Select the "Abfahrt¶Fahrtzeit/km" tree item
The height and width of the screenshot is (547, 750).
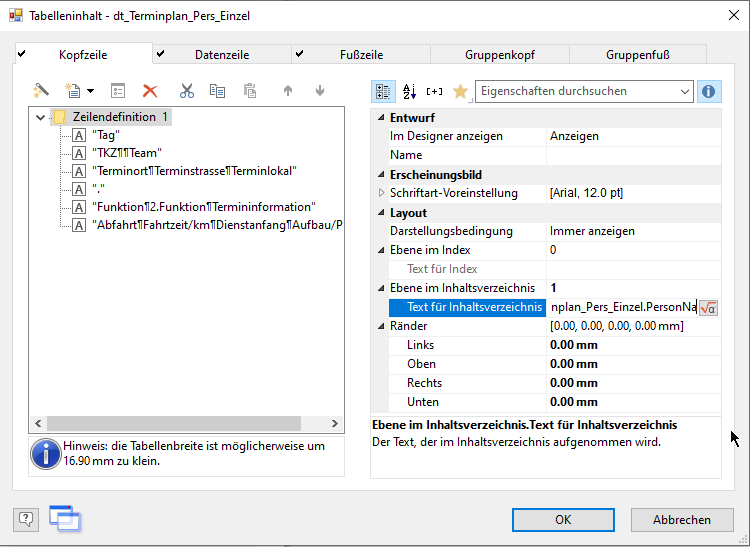(x=217, y=225)
